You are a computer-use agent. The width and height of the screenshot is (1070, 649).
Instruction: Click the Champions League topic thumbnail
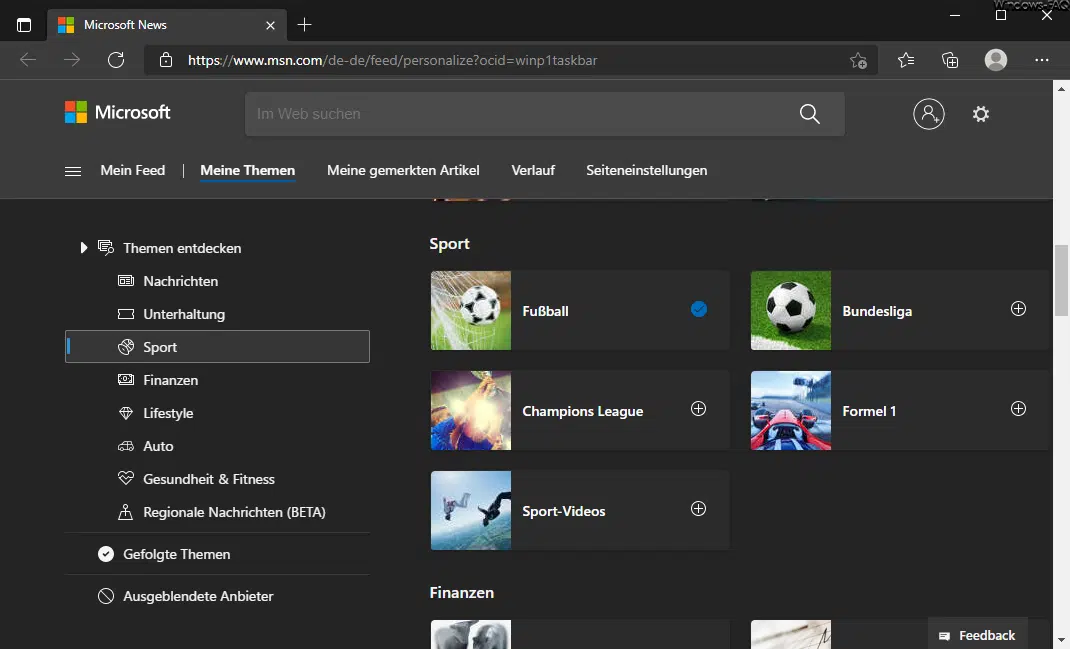[x=471, y=410]
